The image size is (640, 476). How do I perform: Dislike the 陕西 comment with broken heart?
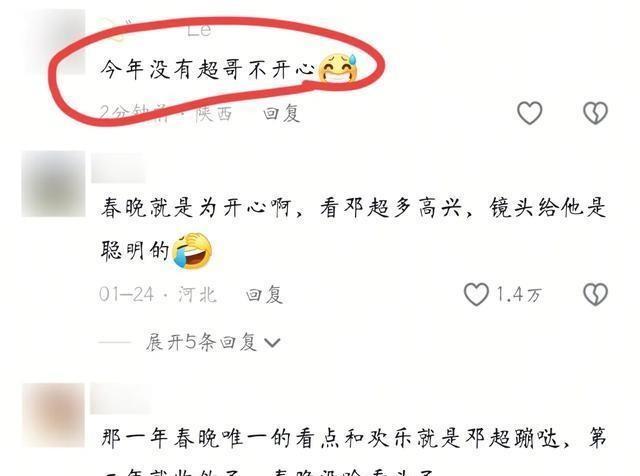click(x=595, y=112)
